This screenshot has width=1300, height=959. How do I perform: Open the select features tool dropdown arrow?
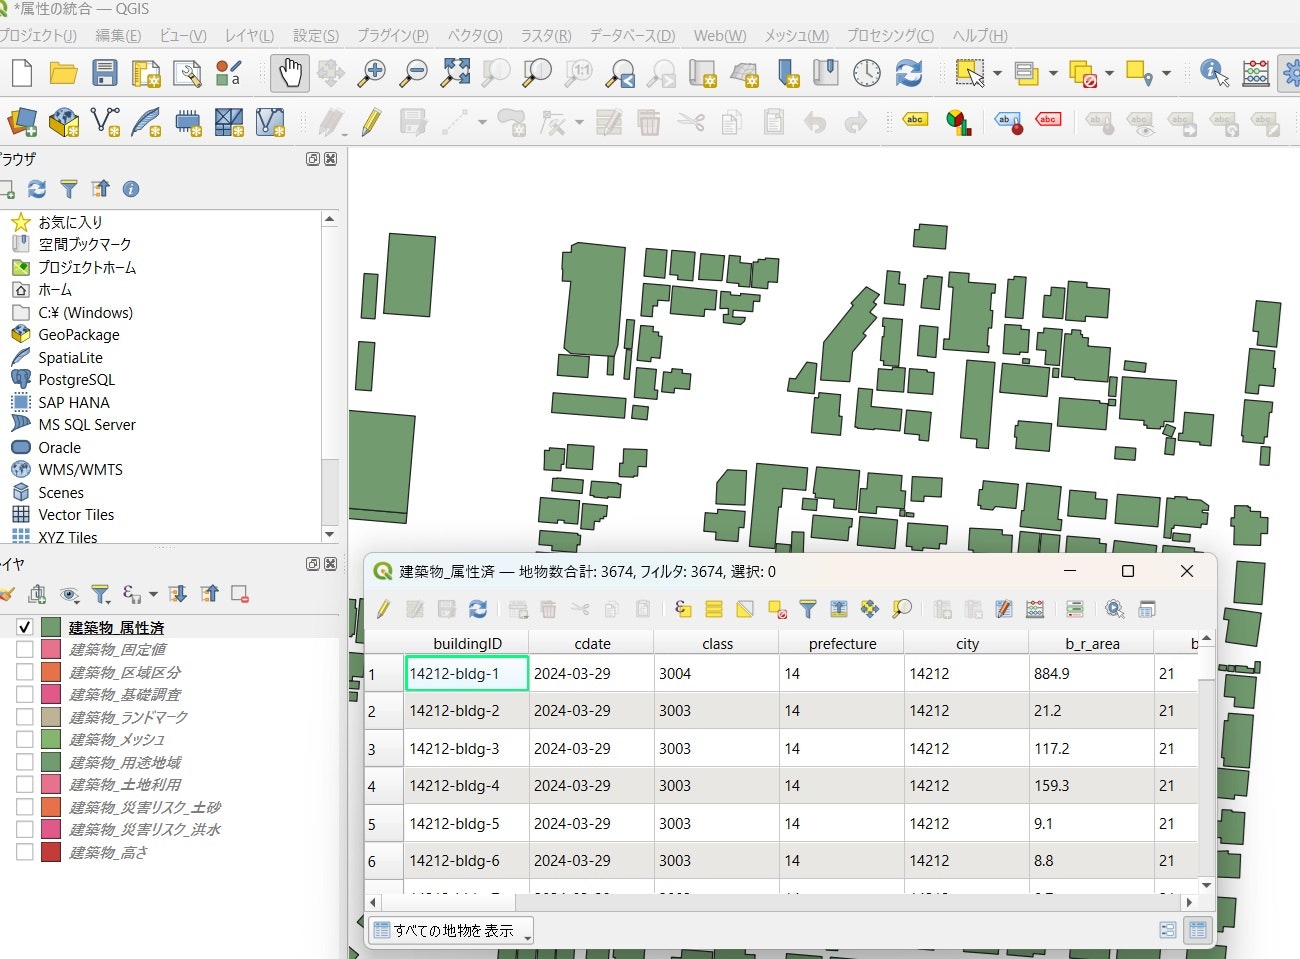(997, 73)
